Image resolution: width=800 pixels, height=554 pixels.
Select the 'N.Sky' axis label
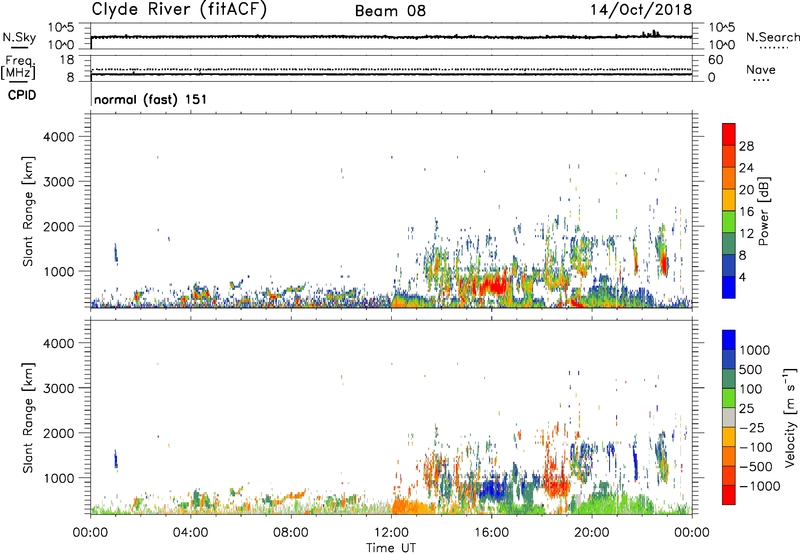tap(19, 38)
